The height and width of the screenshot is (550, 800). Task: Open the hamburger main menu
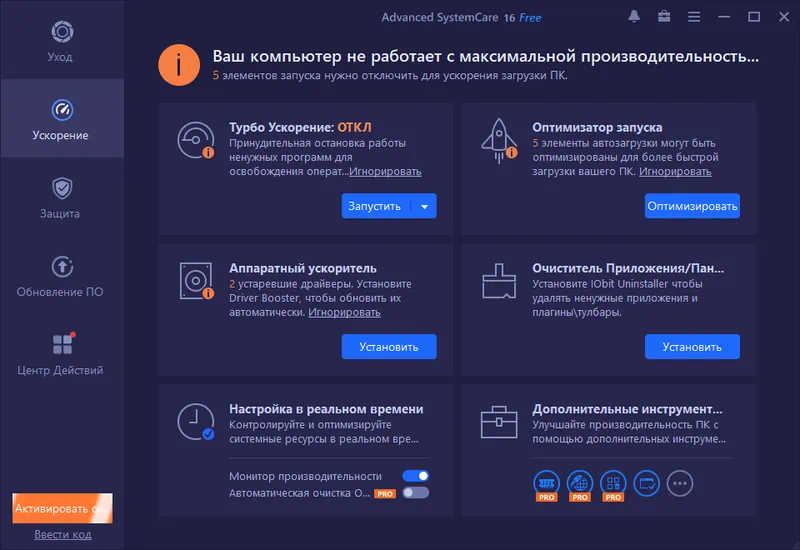[x=694, y=17]
